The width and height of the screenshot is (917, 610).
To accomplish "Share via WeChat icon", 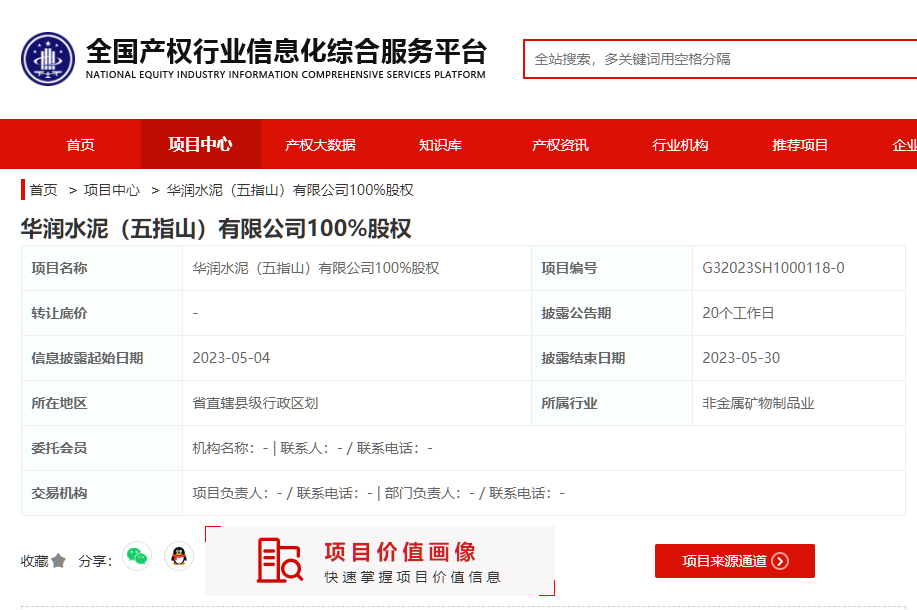I will coord(137,556).
